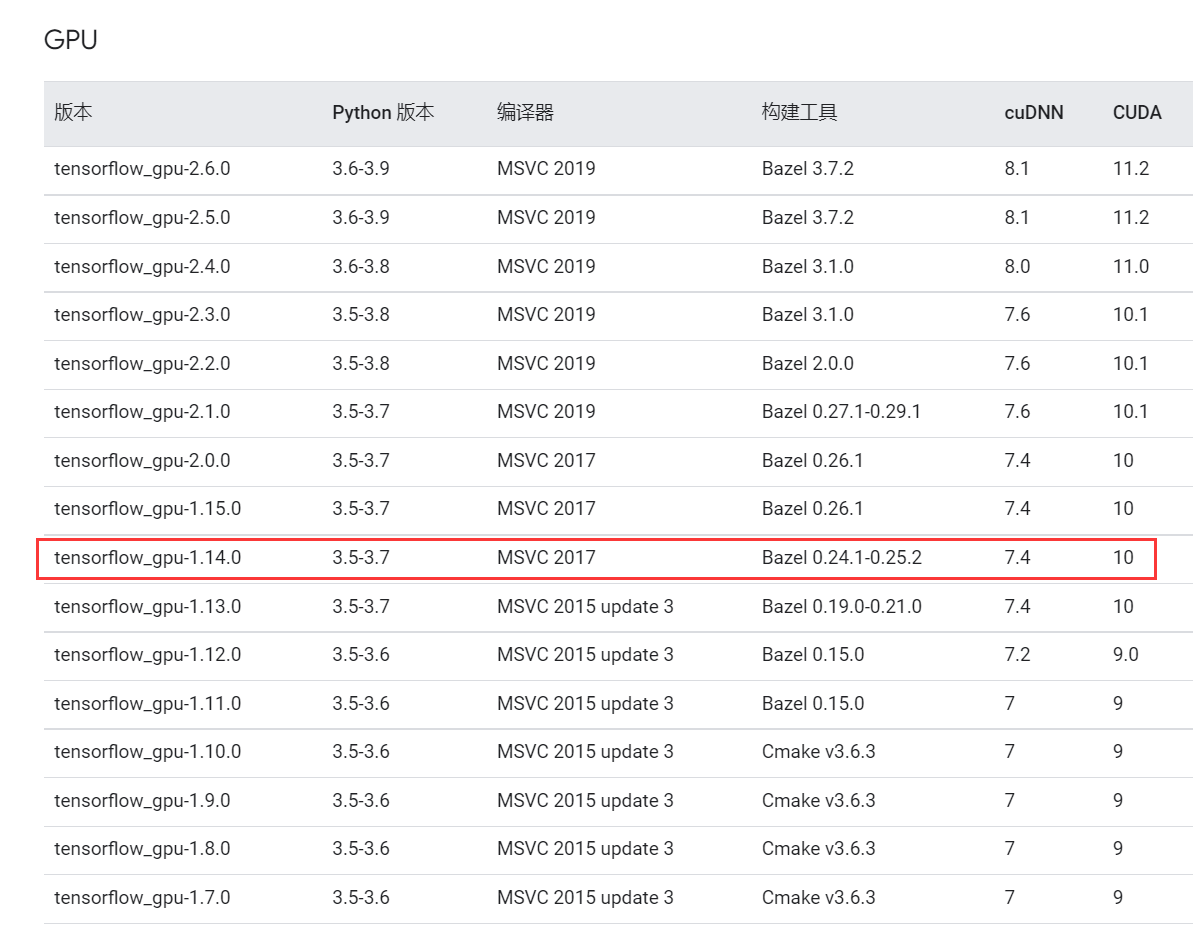Click the 构建工具 column header
This screenshot has height=937, width=1193.
click(800, 113)
